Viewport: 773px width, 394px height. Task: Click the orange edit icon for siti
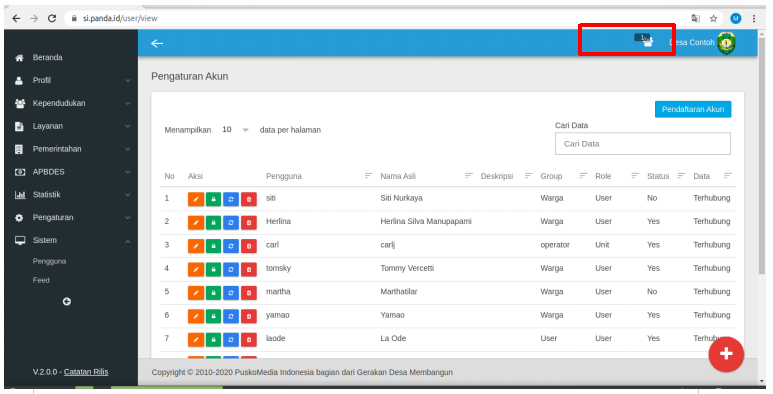point(196,199)
